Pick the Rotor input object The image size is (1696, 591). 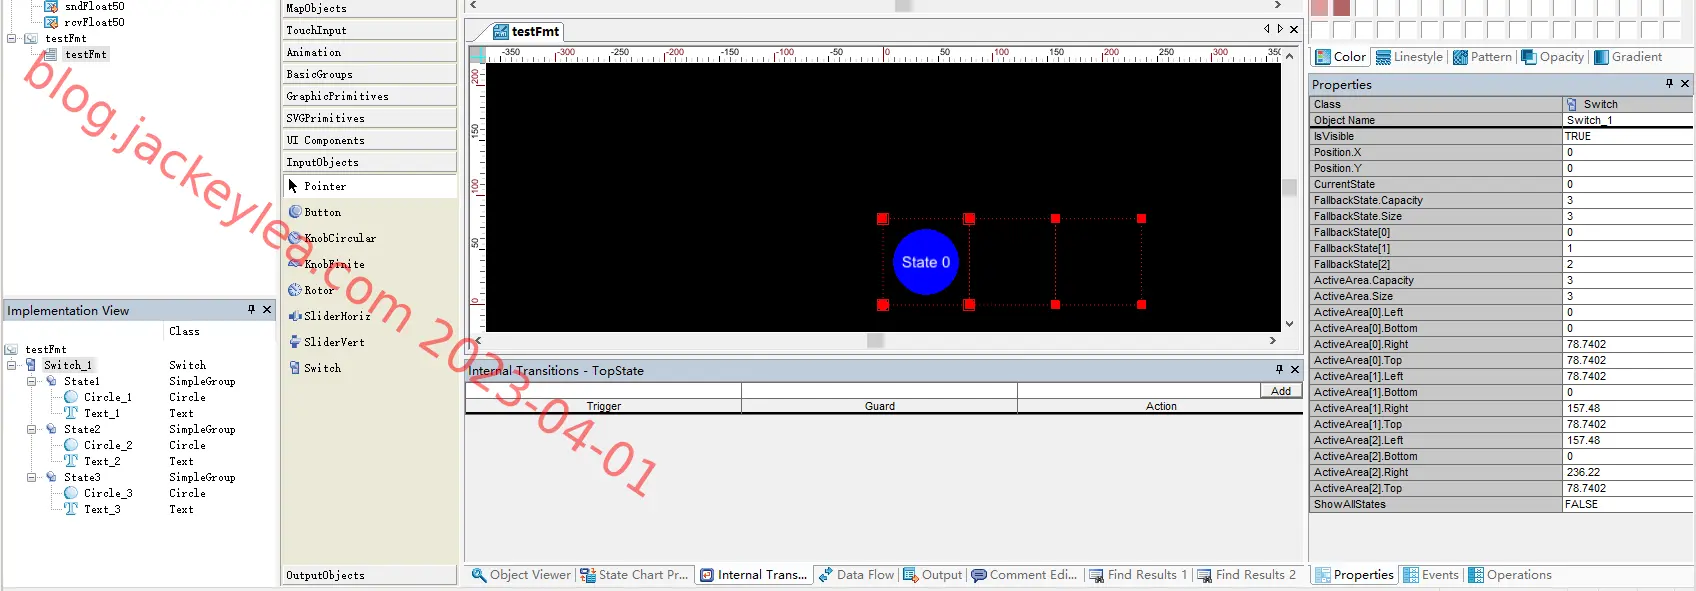pos(318,290)
